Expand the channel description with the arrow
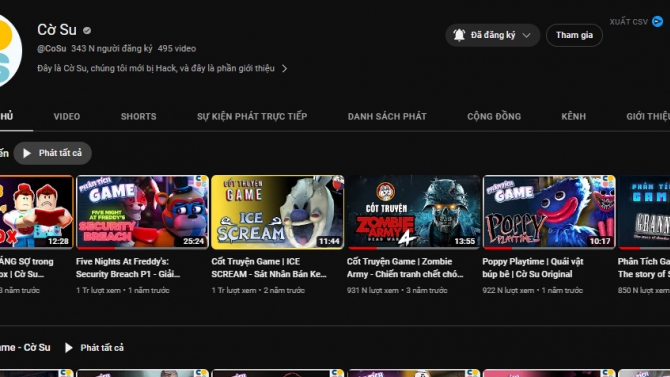 point(285,68)
